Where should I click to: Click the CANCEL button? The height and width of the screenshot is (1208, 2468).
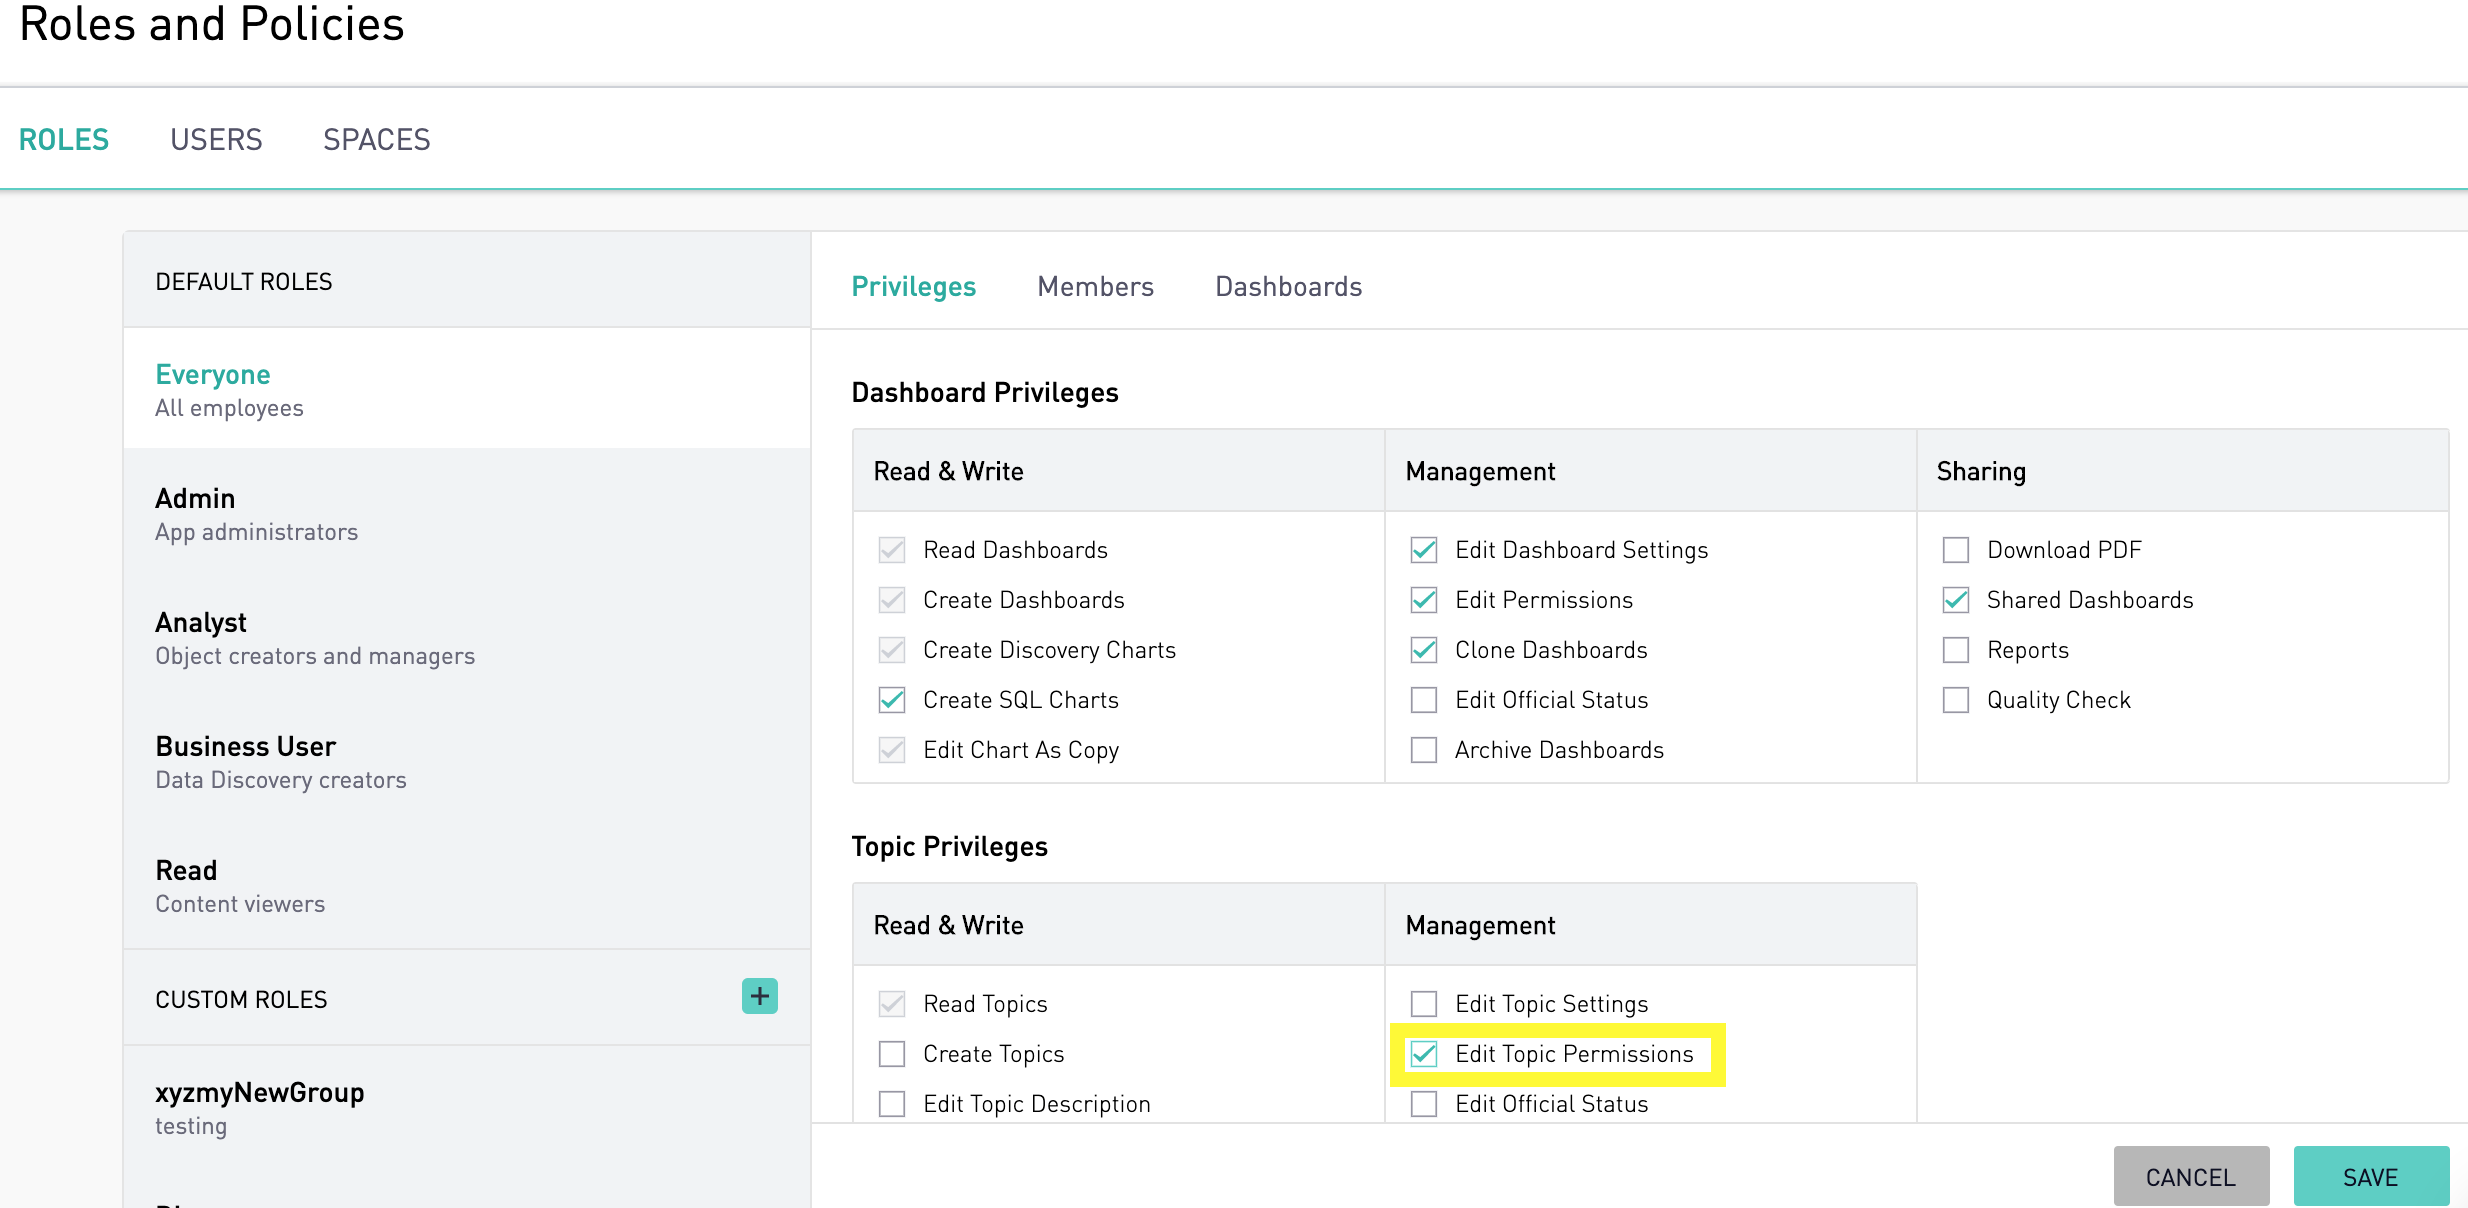2191,1177
